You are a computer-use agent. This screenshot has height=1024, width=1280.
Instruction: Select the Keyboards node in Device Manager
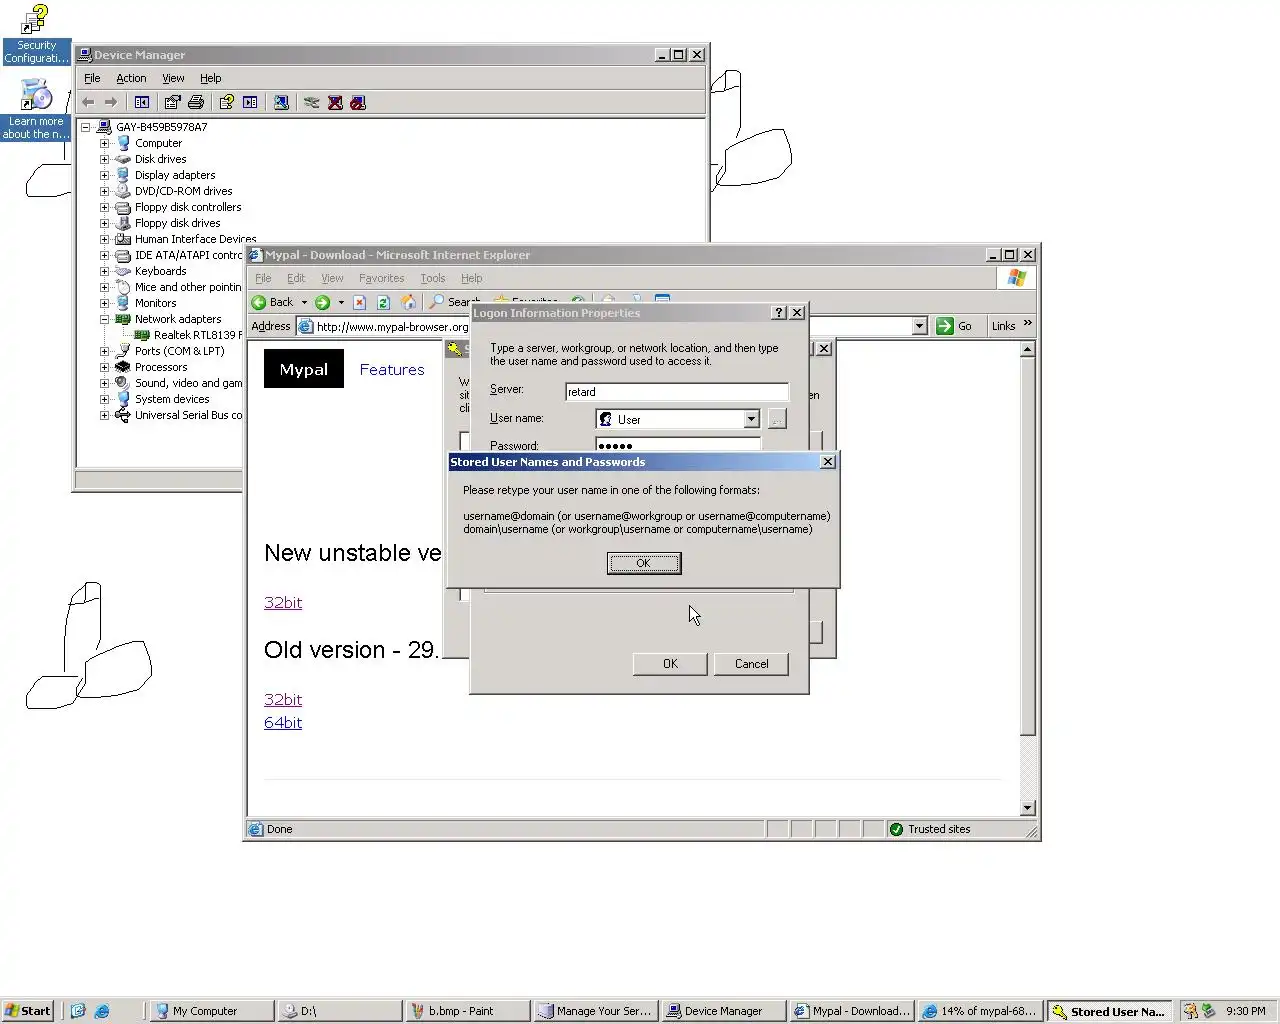(x=160, y=271)
